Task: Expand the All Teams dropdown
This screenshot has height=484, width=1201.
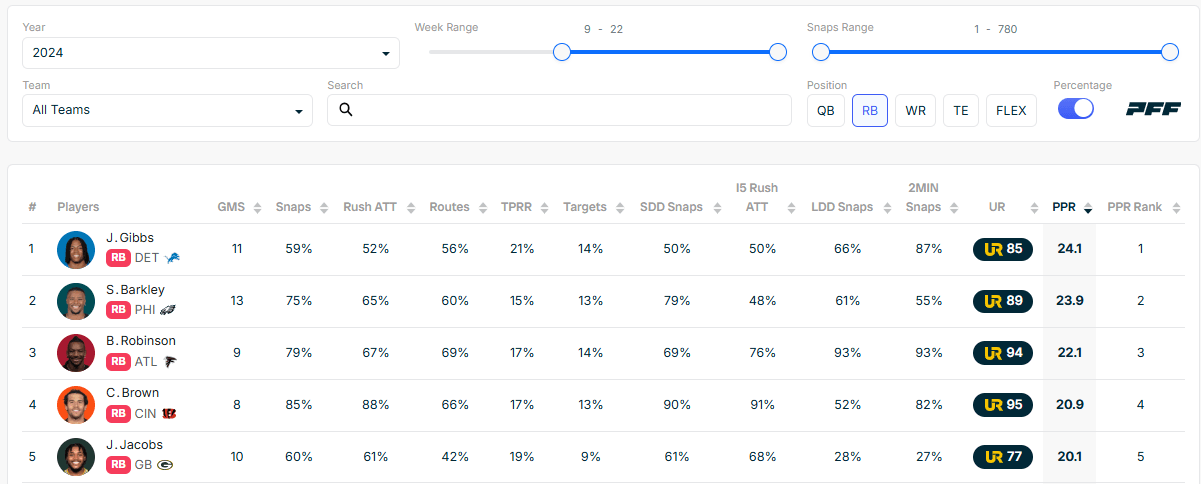Action: 167,110
